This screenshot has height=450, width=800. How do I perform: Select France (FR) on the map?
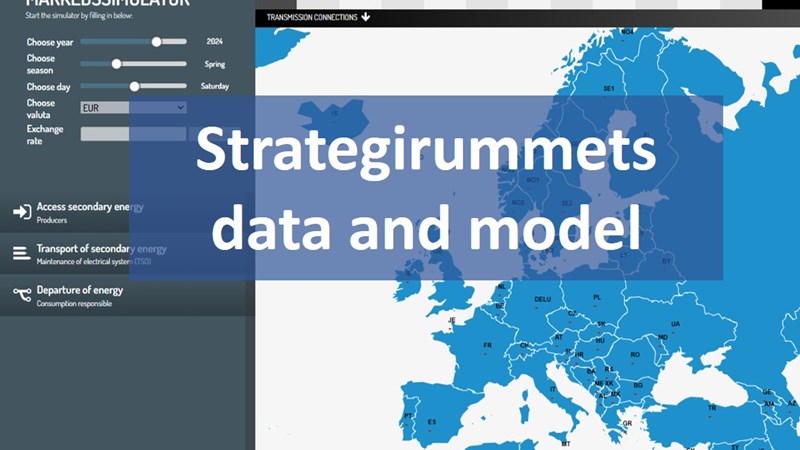pos(487,345)
